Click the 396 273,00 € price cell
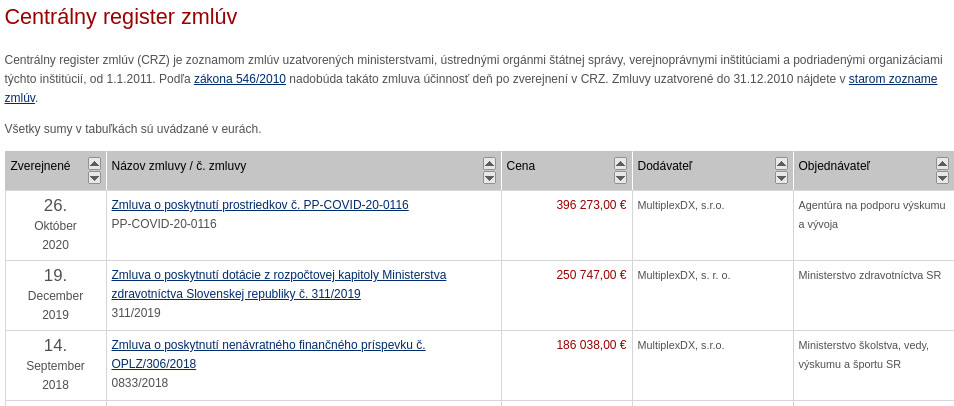 click(x=591, y=205)
